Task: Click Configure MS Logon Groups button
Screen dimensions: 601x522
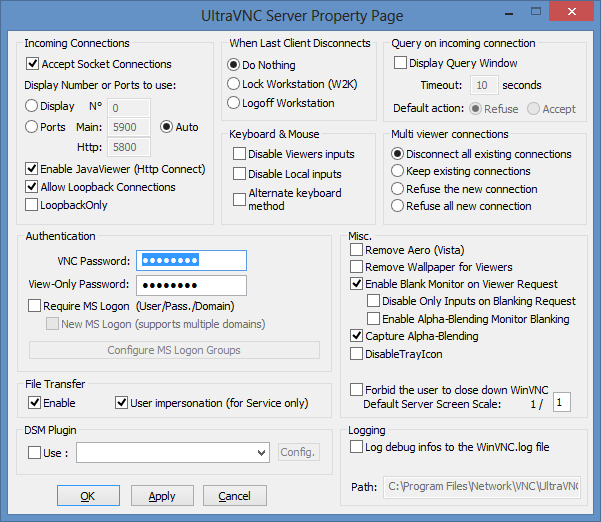Action: (x=174, y=350)
